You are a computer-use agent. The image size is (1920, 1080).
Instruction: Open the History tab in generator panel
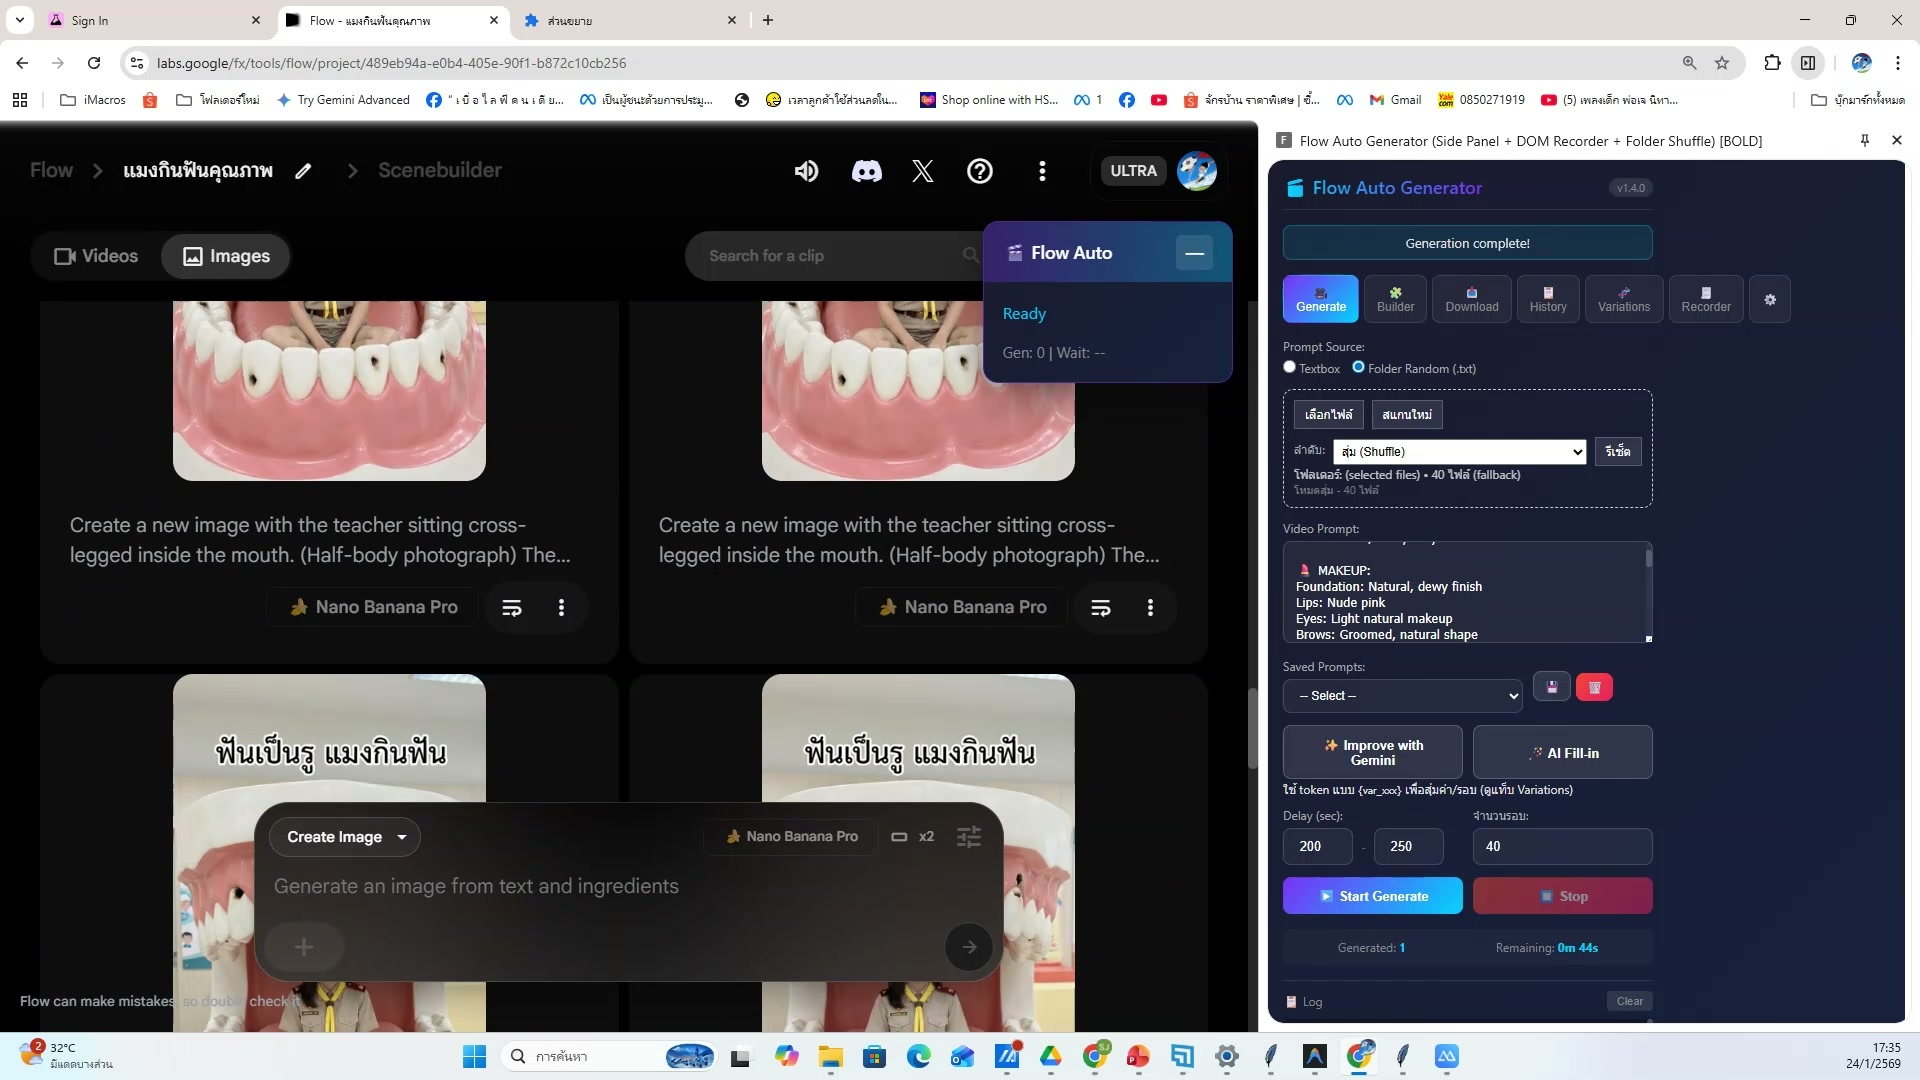(1547, 300)
